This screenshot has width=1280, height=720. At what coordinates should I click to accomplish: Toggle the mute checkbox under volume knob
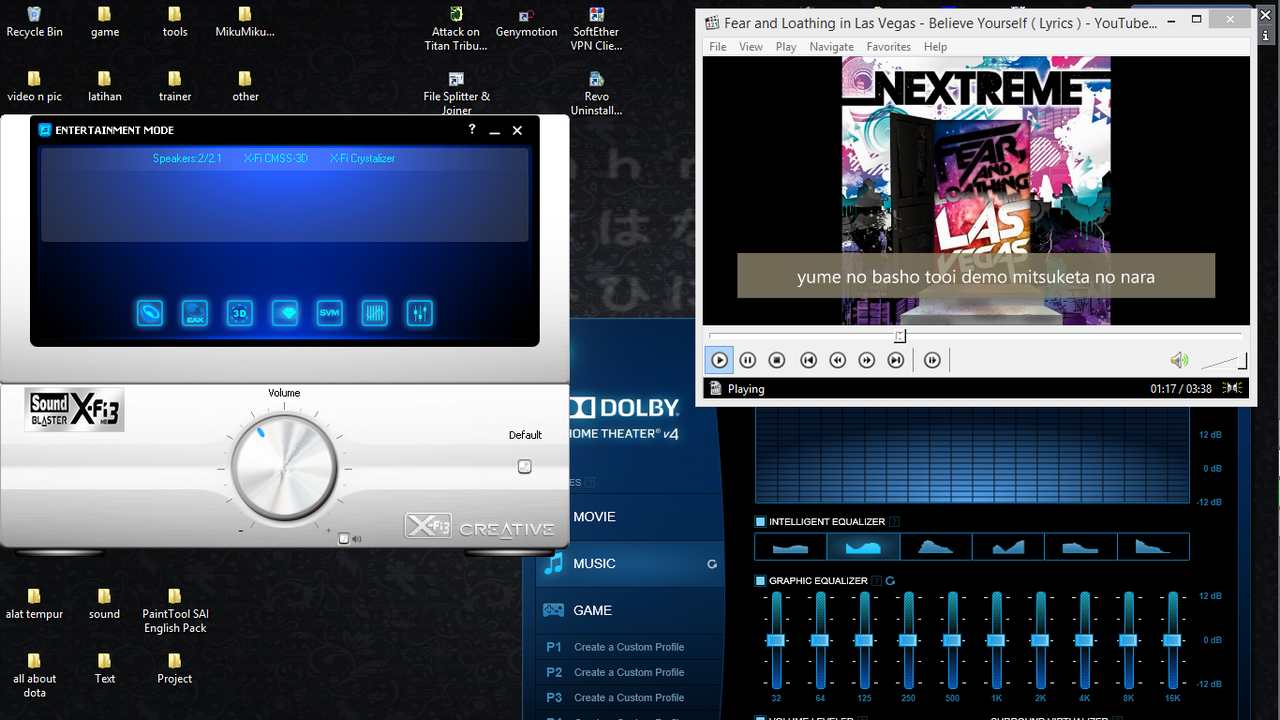(x=343, y=539)
